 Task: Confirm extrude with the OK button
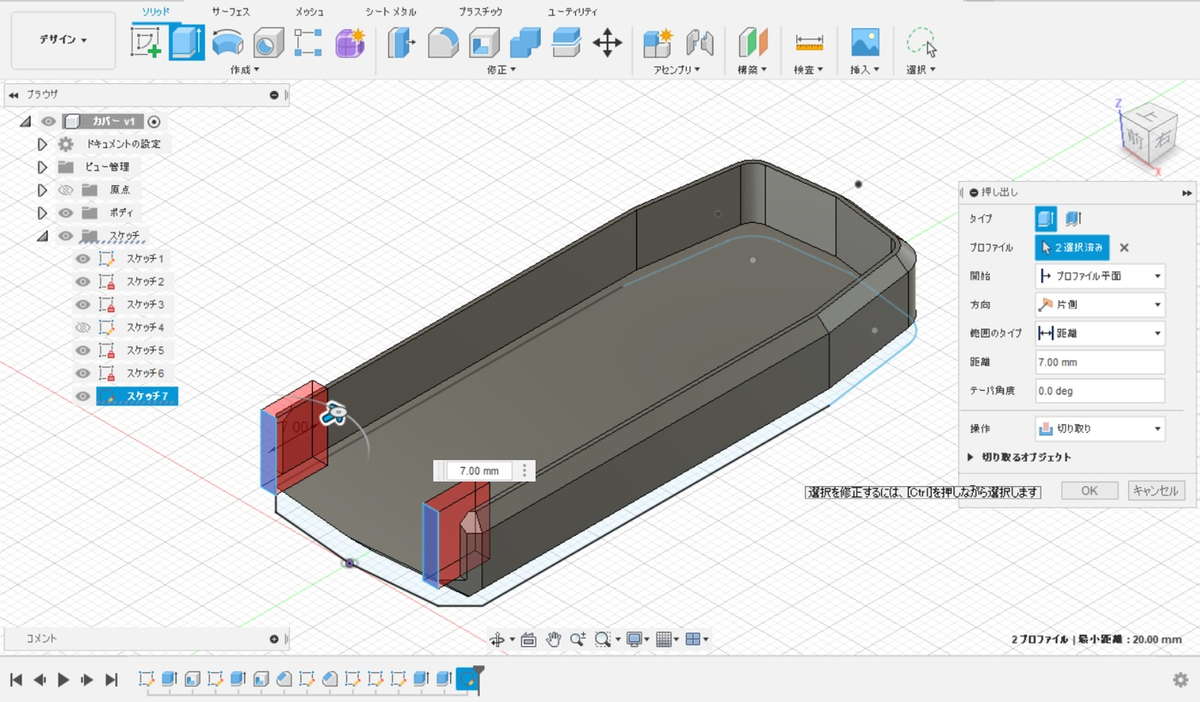pyautogui.click(x=1089, y=491)
